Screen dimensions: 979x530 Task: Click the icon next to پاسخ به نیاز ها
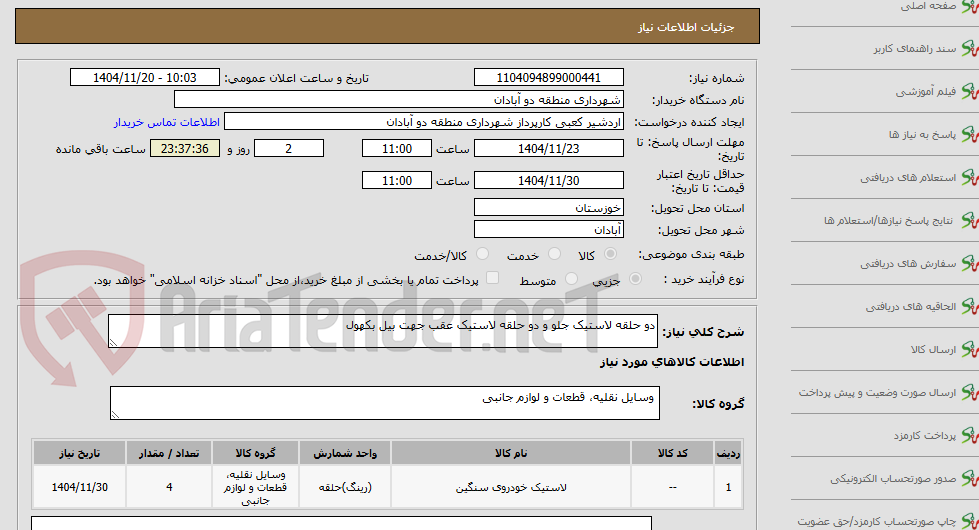click(970, 135)
